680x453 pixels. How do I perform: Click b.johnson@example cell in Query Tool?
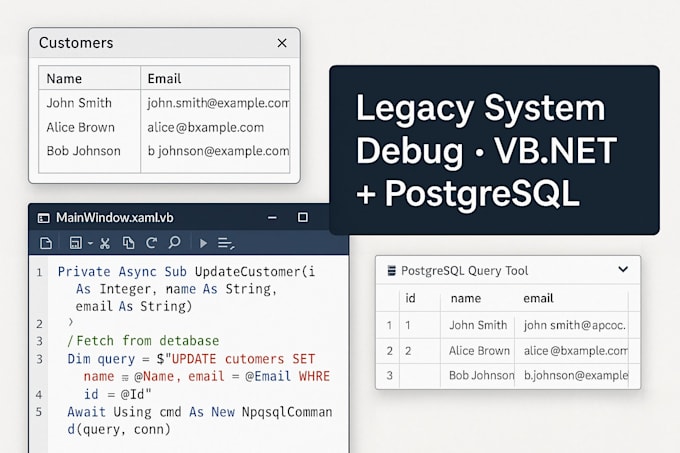tap(576, 375)
